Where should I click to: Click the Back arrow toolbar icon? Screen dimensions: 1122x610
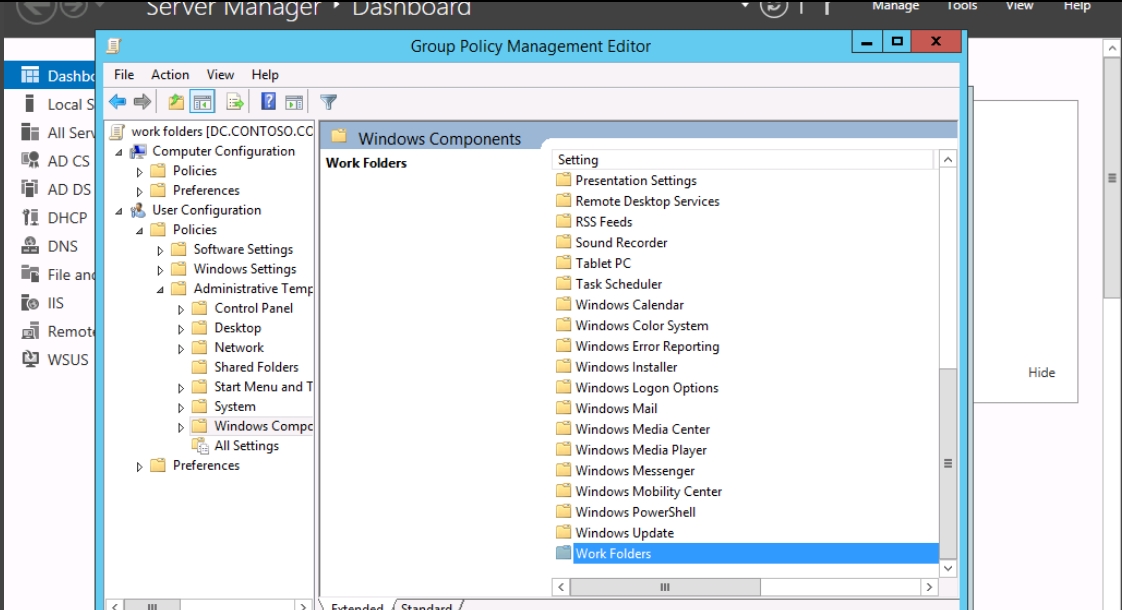tap(117, 102)
